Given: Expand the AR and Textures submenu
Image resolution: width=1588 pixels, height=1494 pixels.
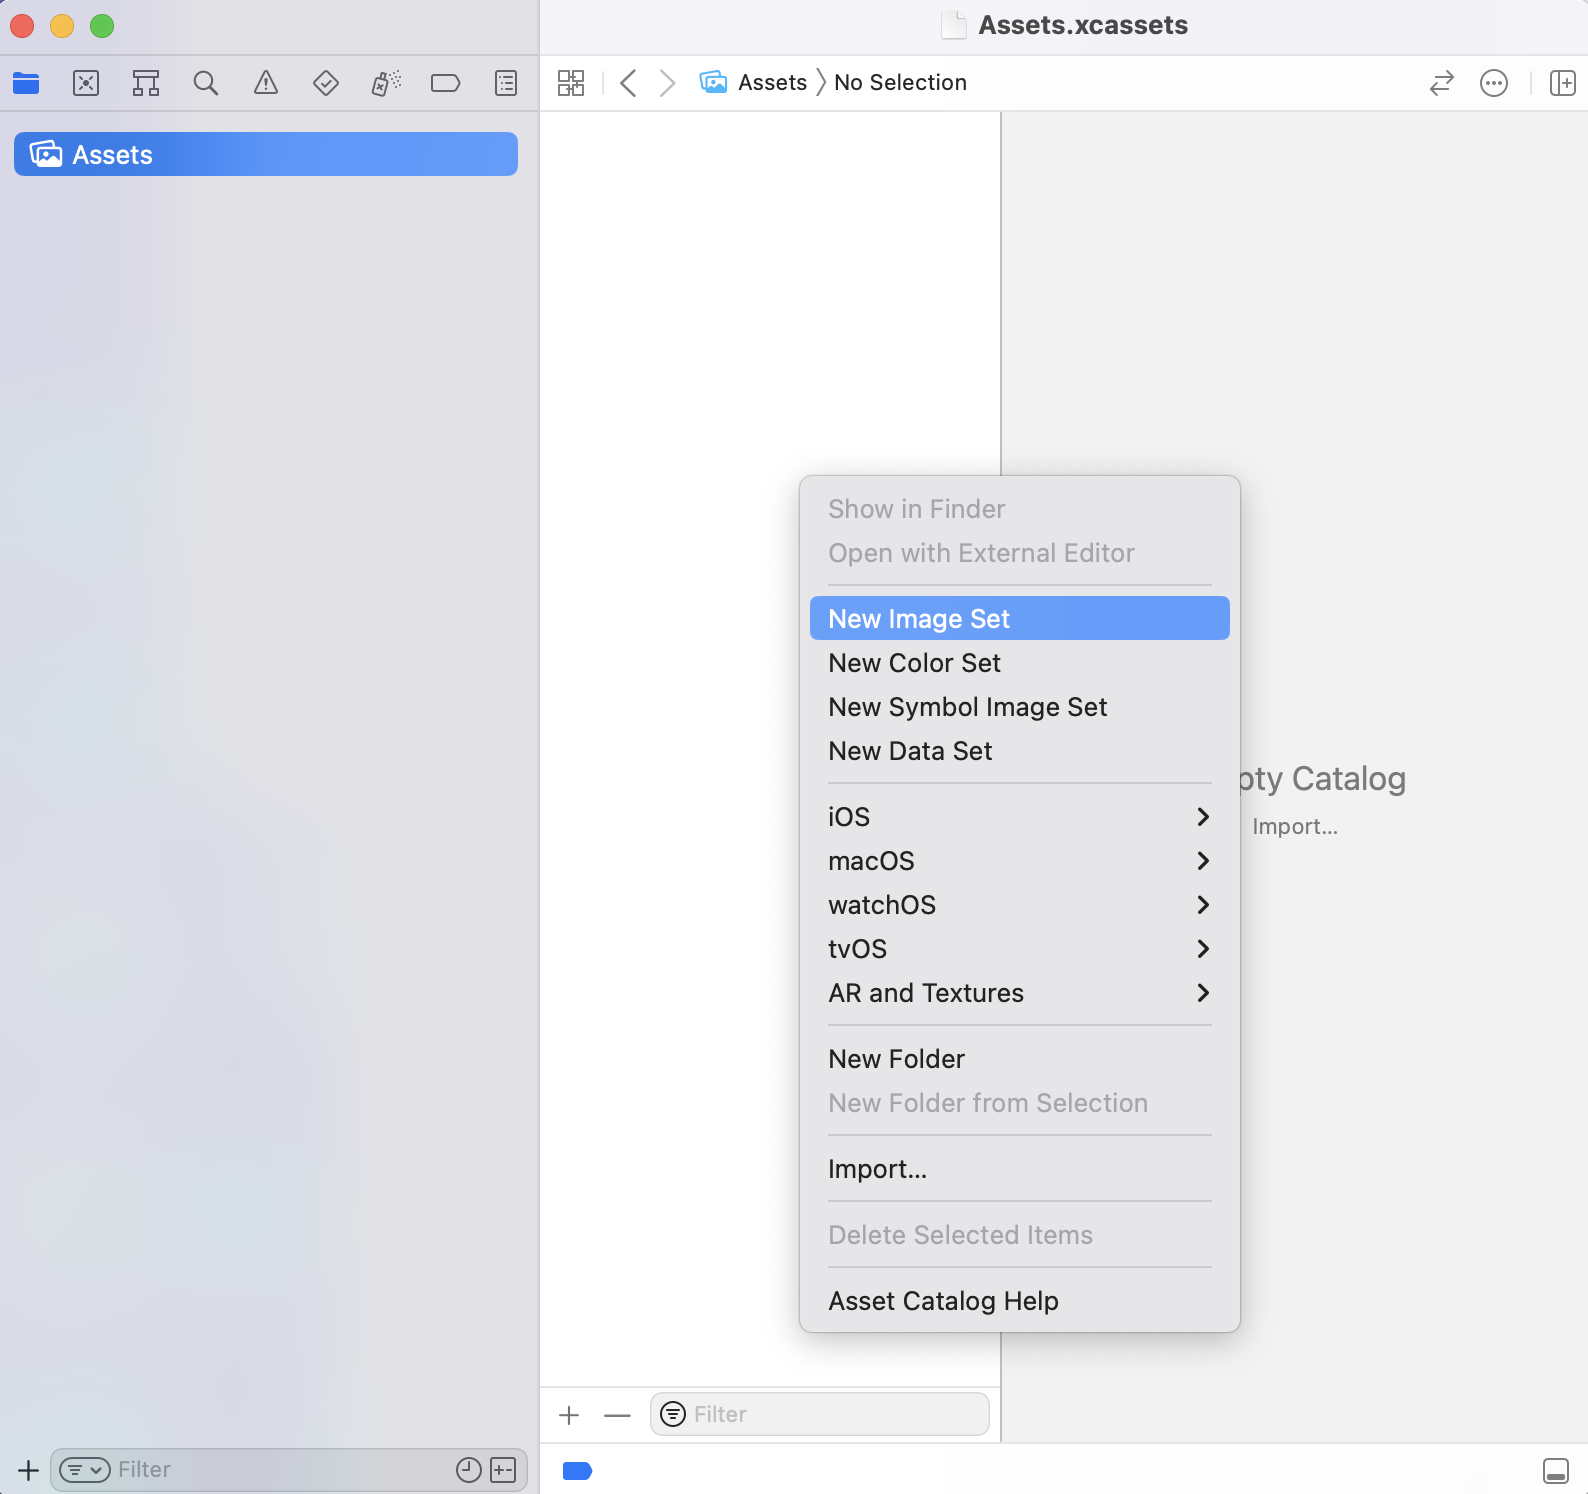Looking at the screenshot, I should [1018, 993].
